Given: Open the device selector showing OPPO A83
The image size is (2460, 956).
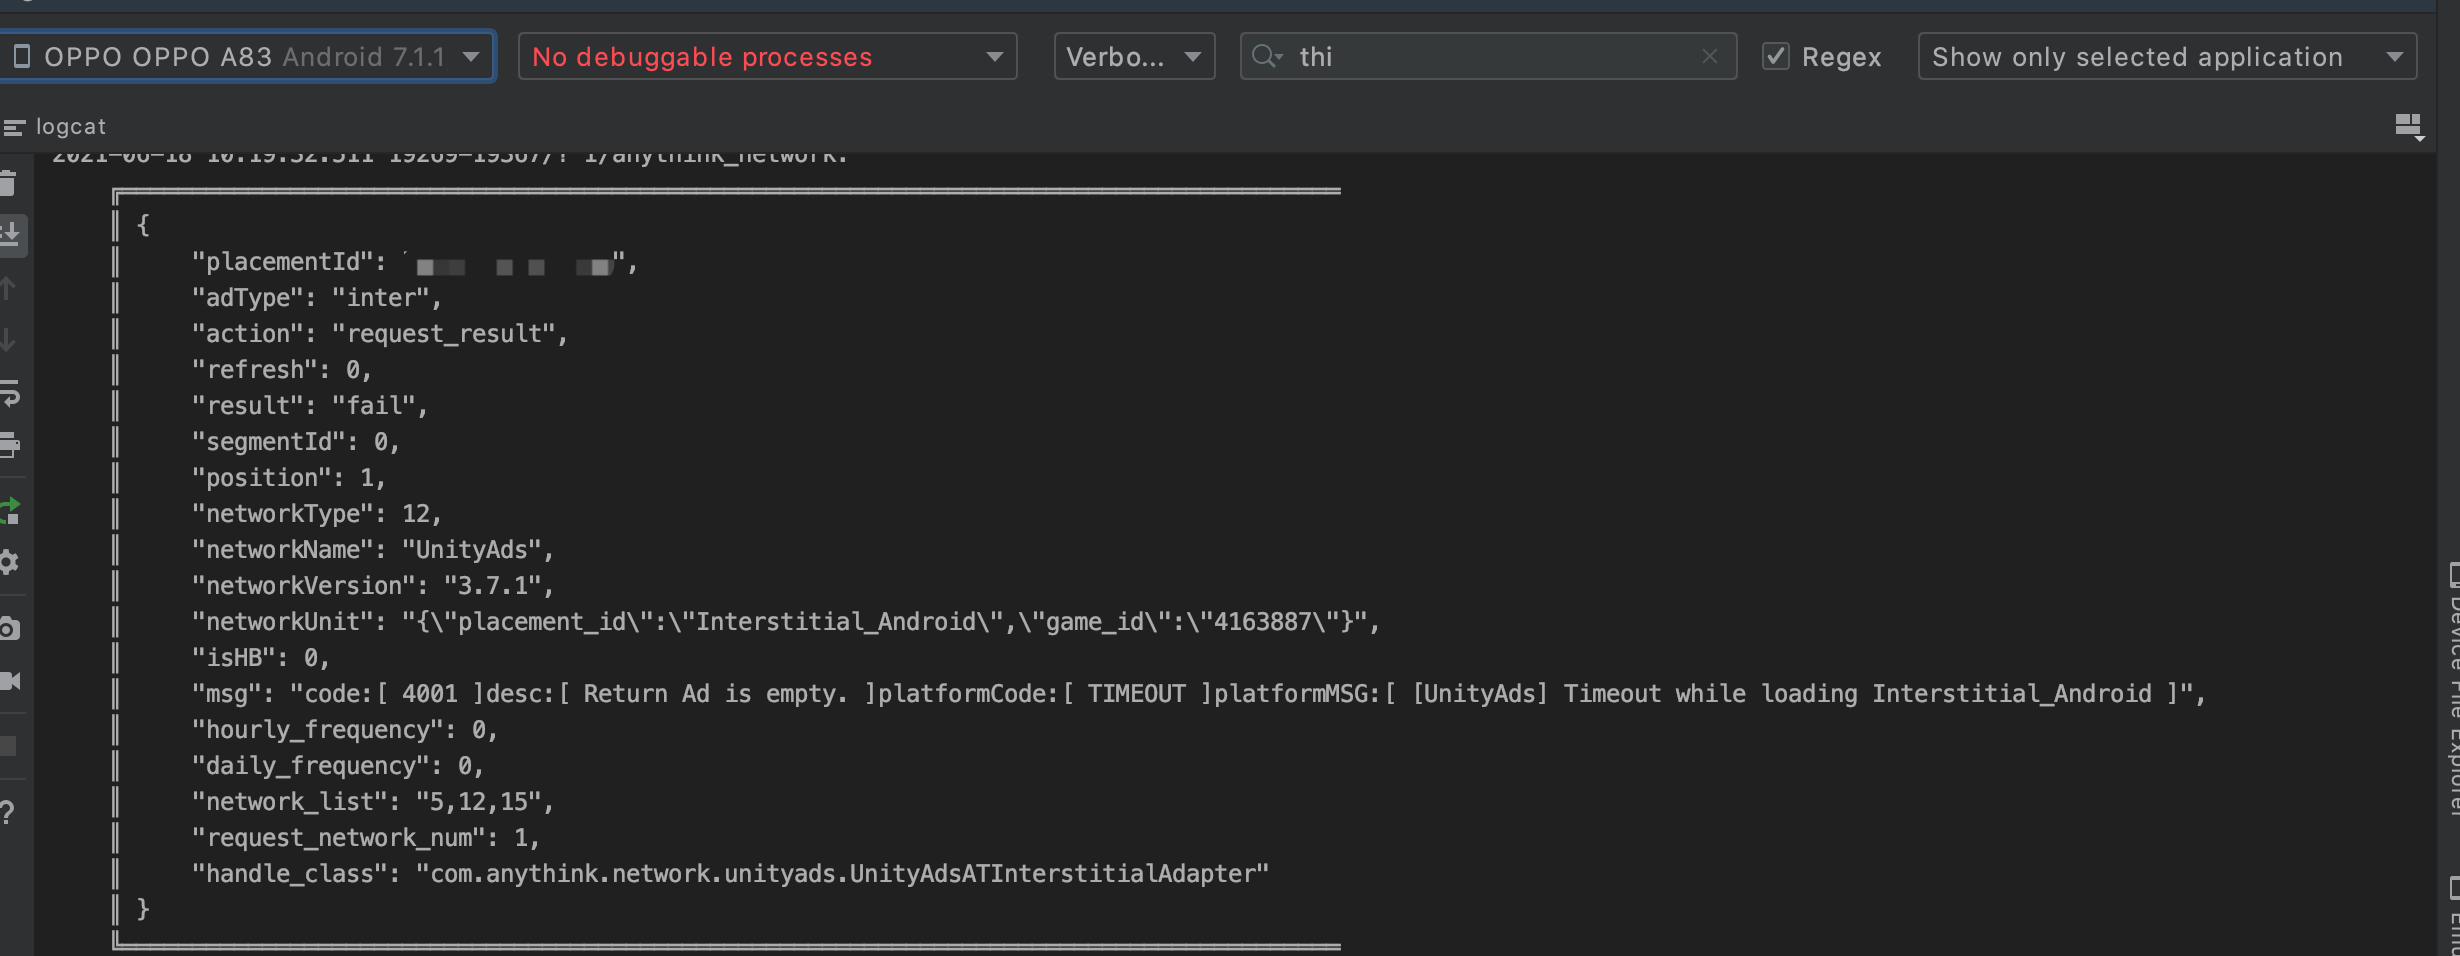Looking at the screenshot, I should click(250, 57).
